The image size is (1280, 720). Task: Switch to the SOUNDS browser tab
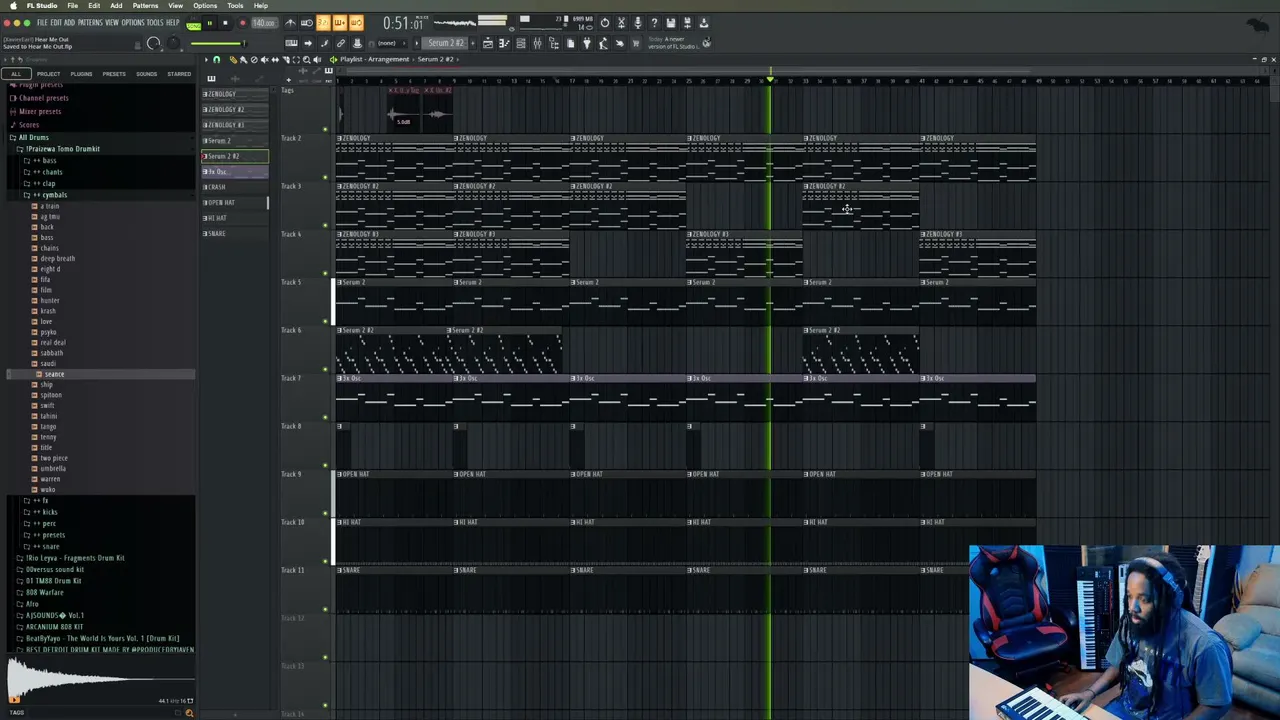point(147,74)
